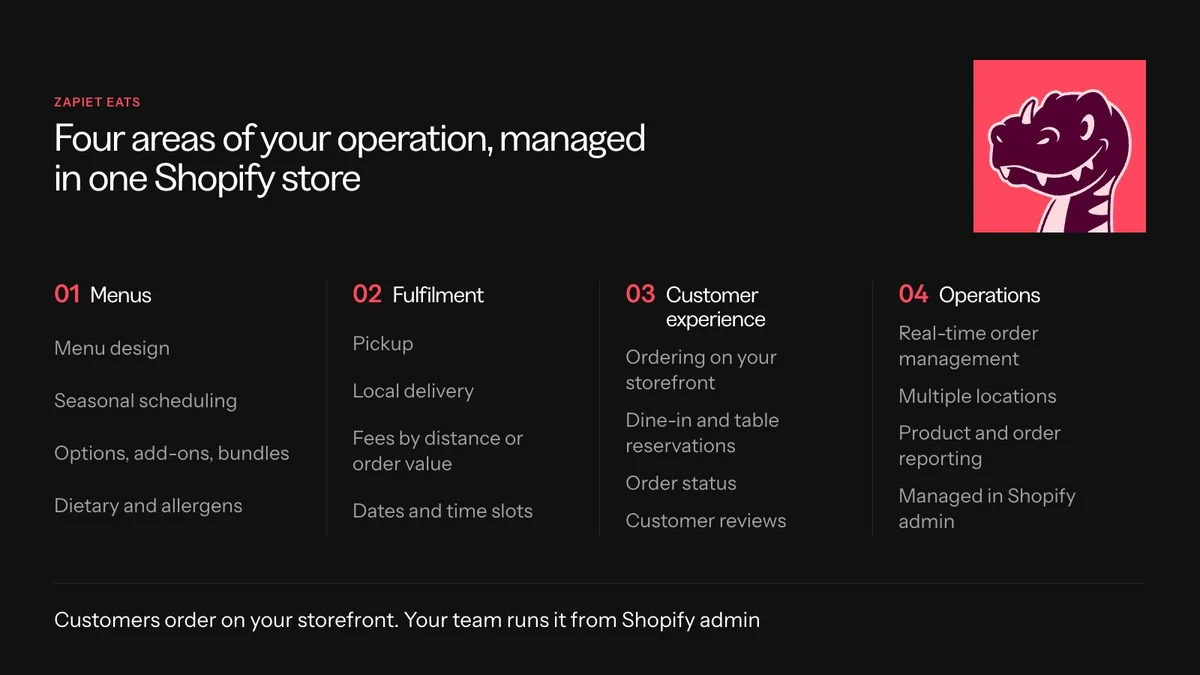Screen dimensions: 1200x675
Task: Click 'Menu design' item
Action: 112,348
